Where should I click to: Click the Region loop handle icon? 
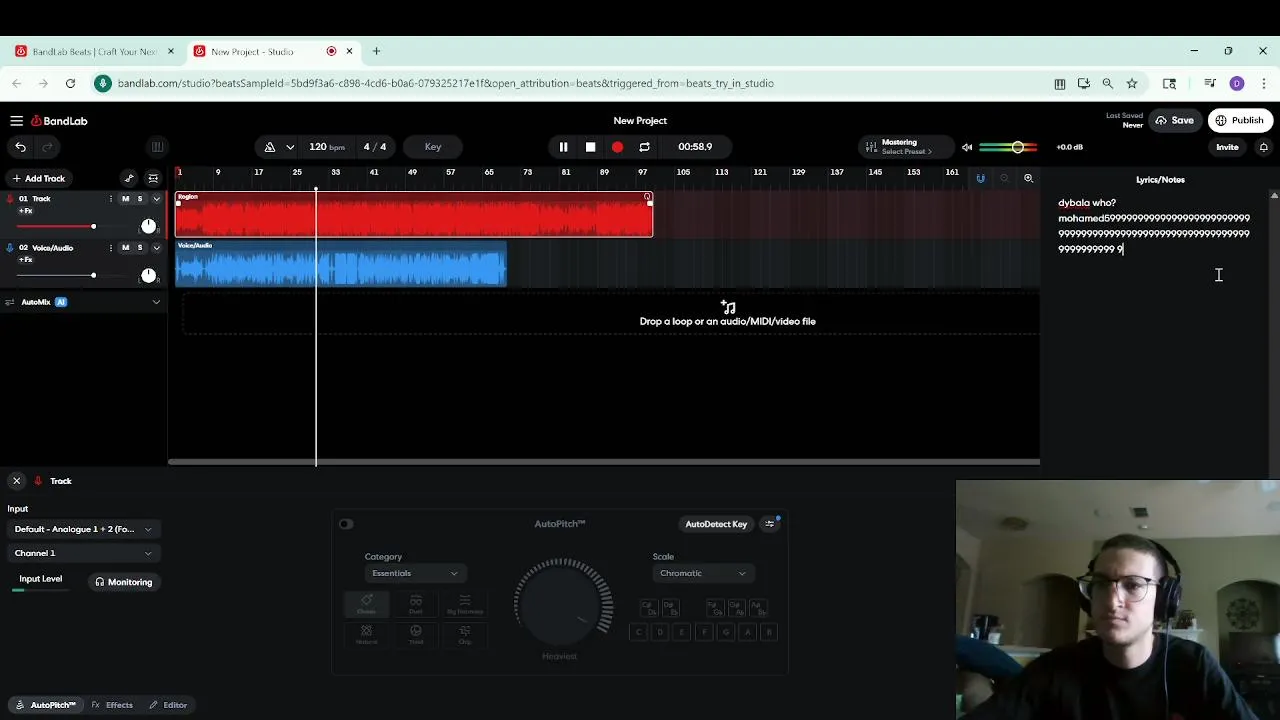648,197
